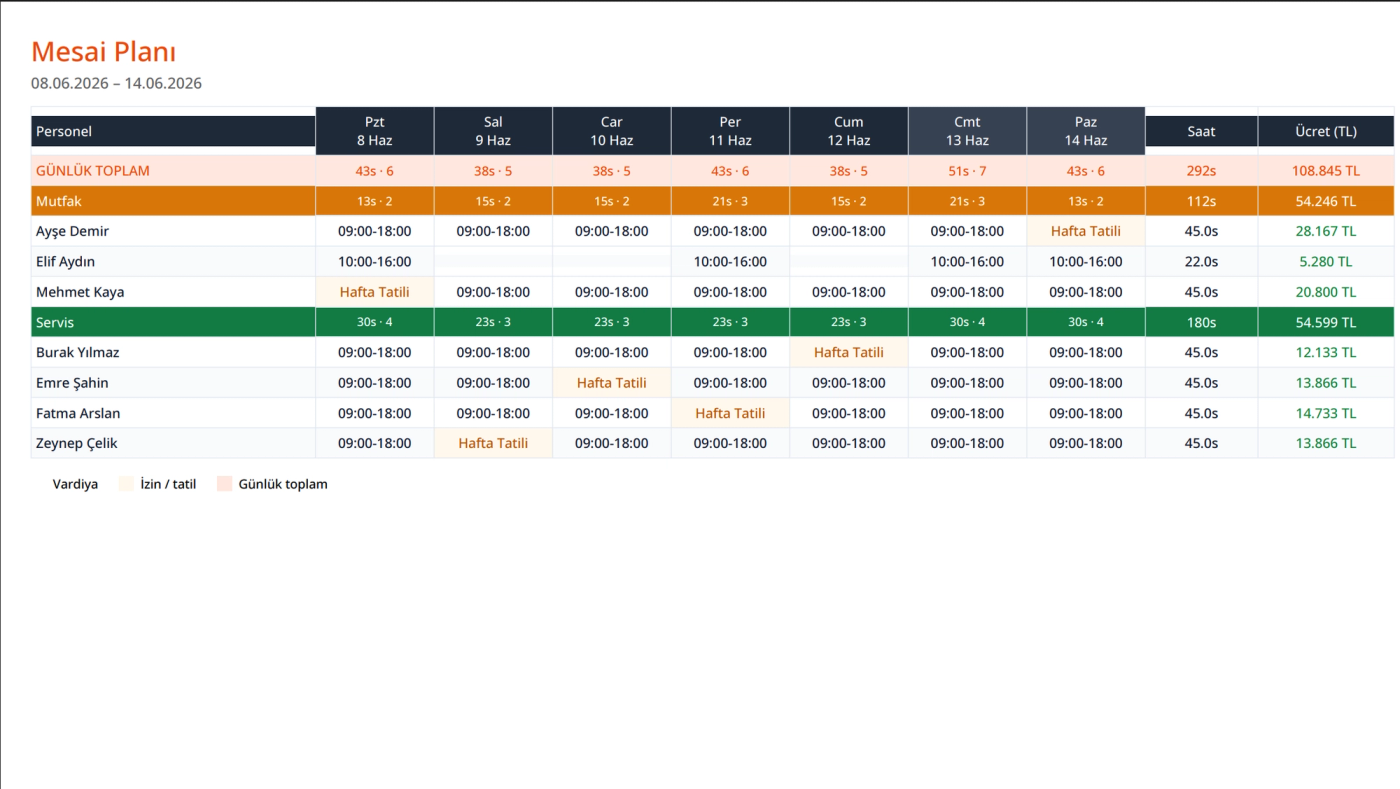Select the Personel column header

click(x=174, y=131)
